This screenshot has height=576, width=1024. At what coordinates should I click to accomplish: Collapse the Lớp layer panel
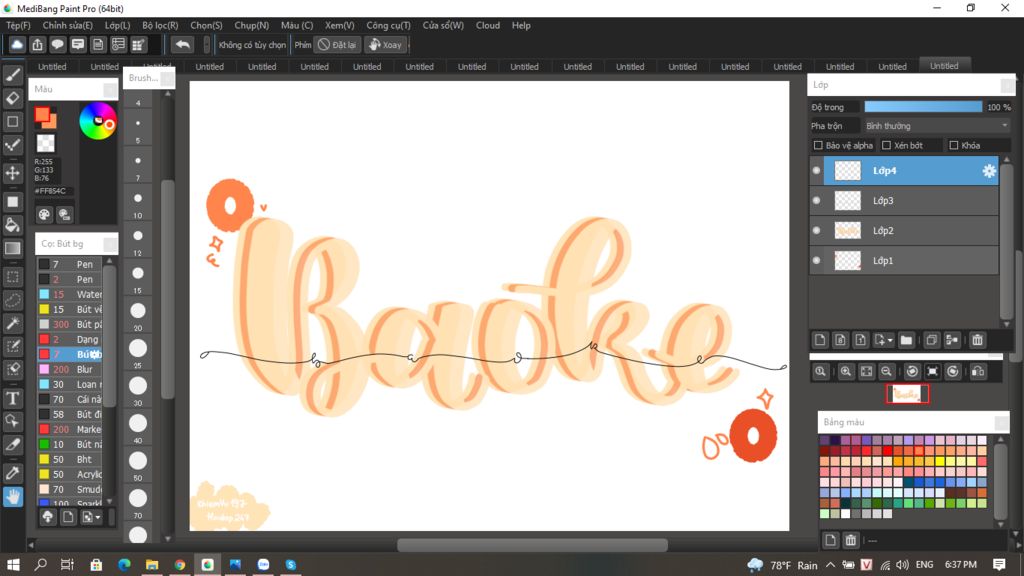coord(1007,85)
